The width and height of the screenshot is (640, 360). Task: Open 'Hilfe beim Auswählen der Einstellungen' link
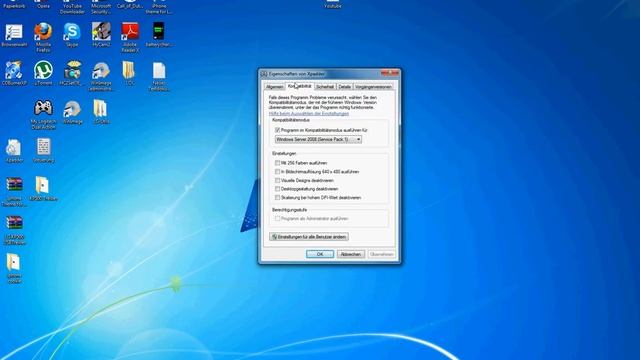[x=309, y=113]
